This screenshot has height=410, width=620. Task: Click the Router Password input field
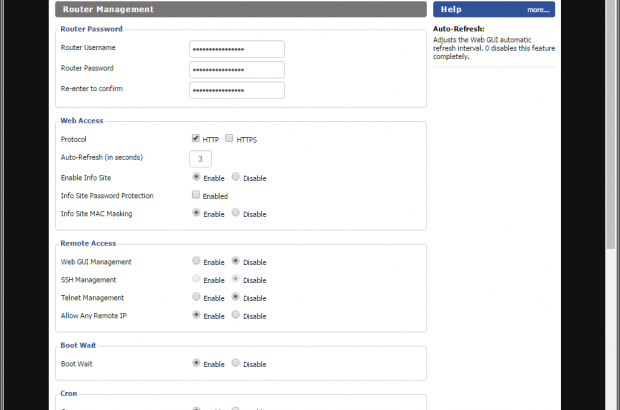click(x=236, y=70)
